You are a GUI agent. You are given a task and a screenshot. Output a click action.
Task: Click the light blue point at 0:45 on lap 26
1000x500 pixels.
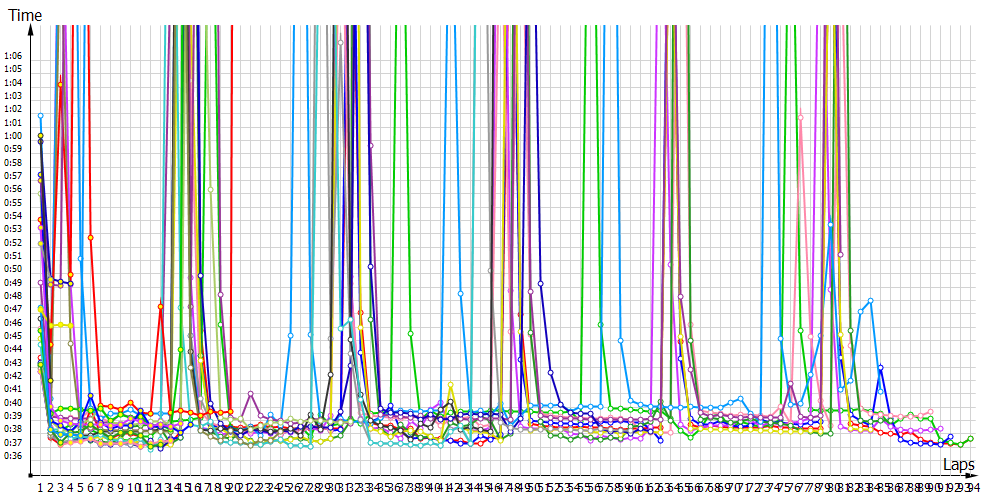click(x=290, y=335)
